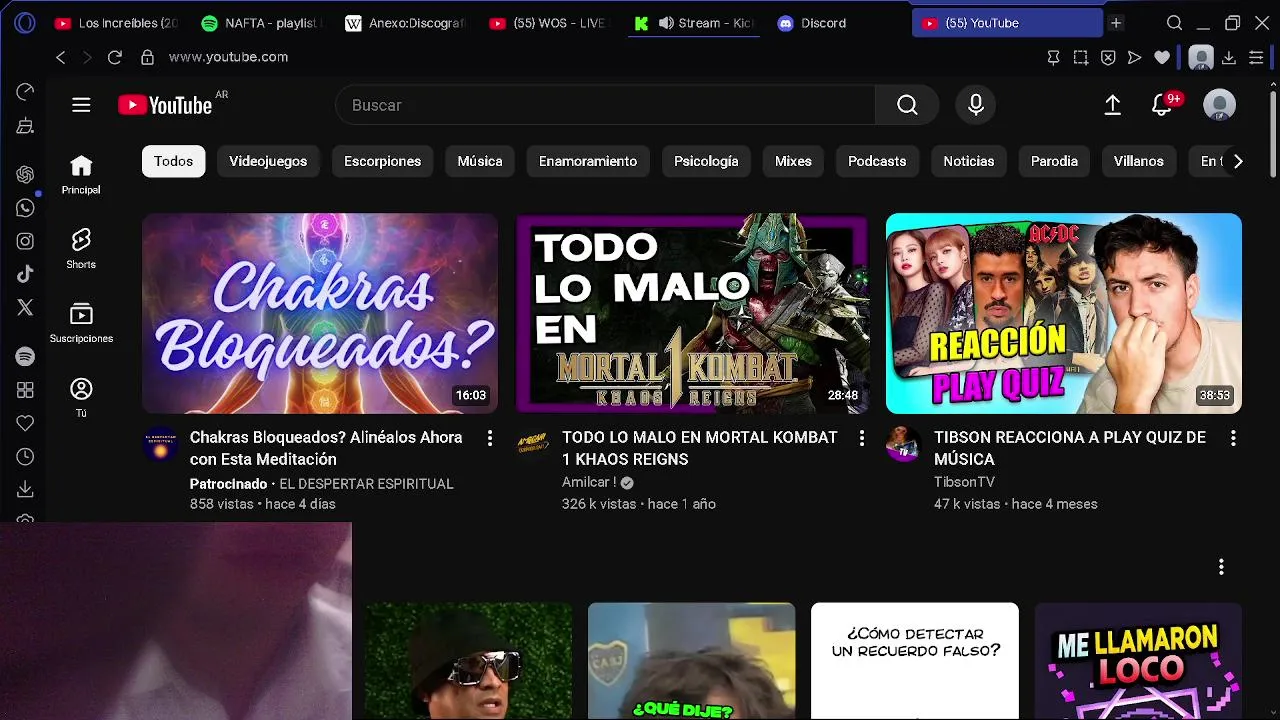Open WhatsApp in the browser sidebar
This screenshot has height=720, width=1280.
coord(25,208)
